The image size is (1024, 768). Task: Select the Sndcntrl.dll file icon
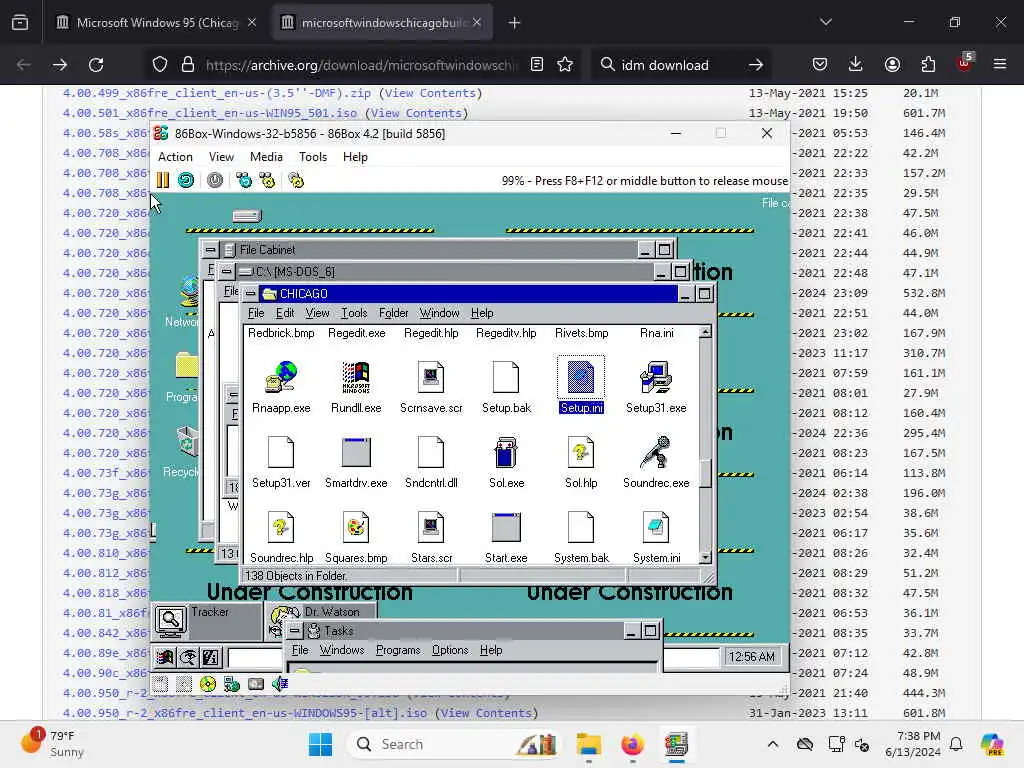pyautogui.click(x=431, y=452)
